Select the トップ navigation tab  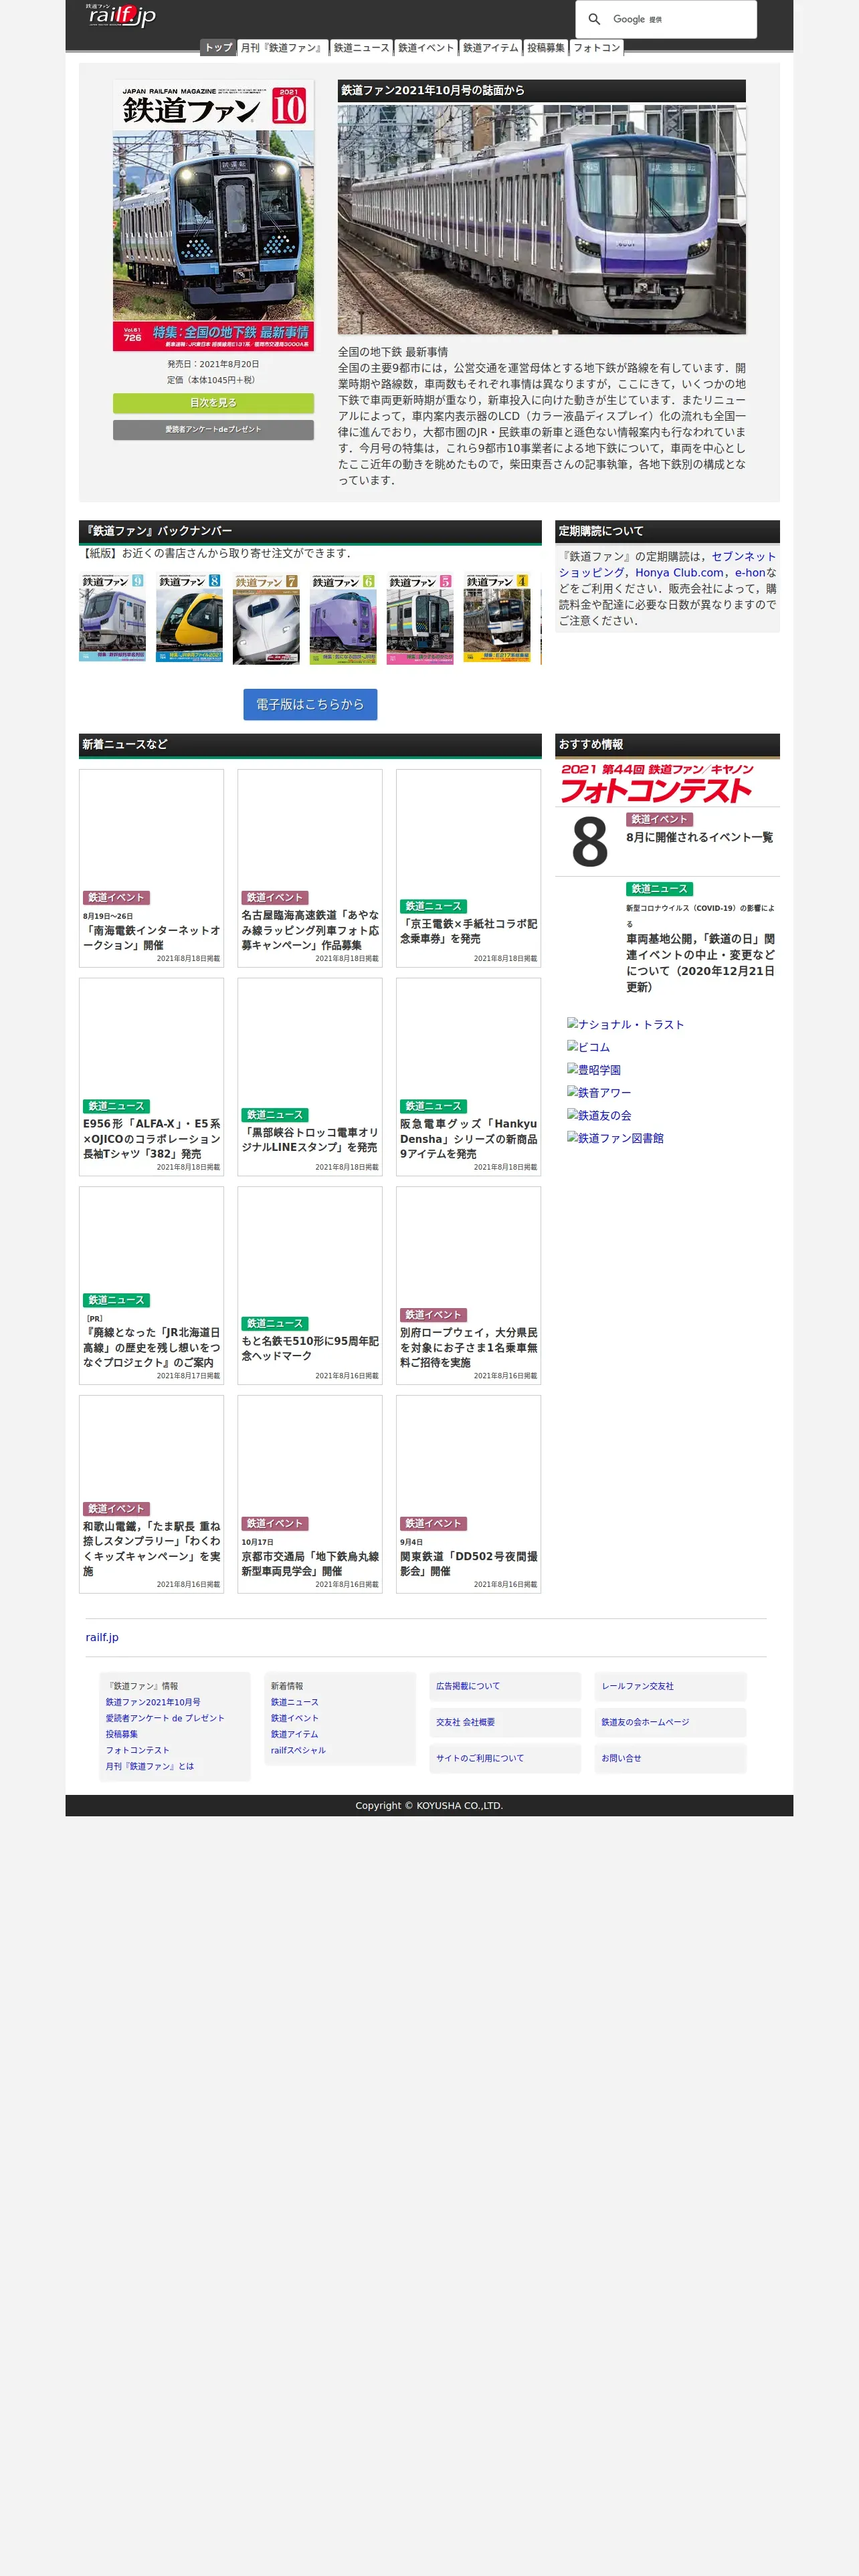tap(218, 47)
